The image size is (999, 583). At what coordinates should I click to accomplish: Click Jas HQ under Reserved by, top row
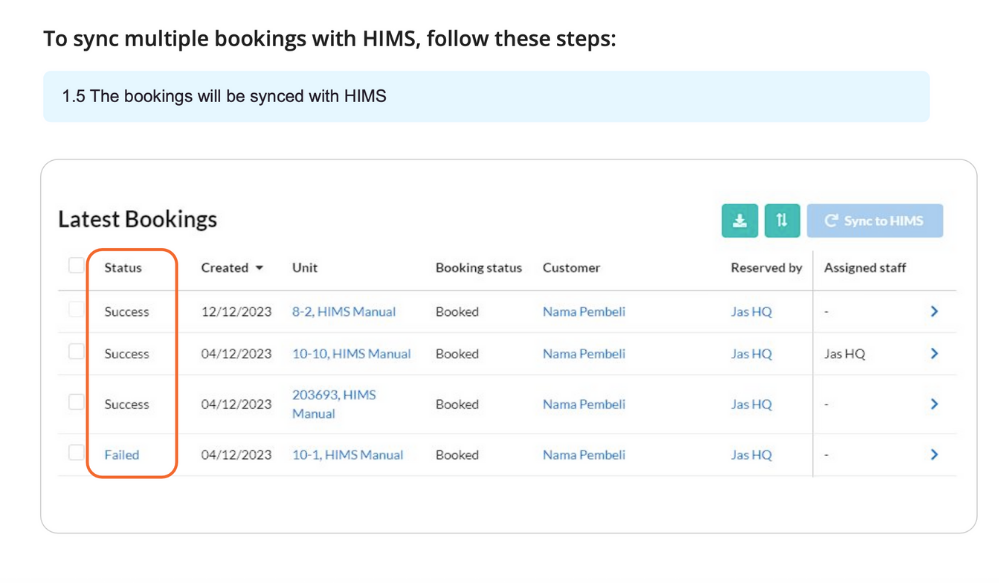coord(751,311)
